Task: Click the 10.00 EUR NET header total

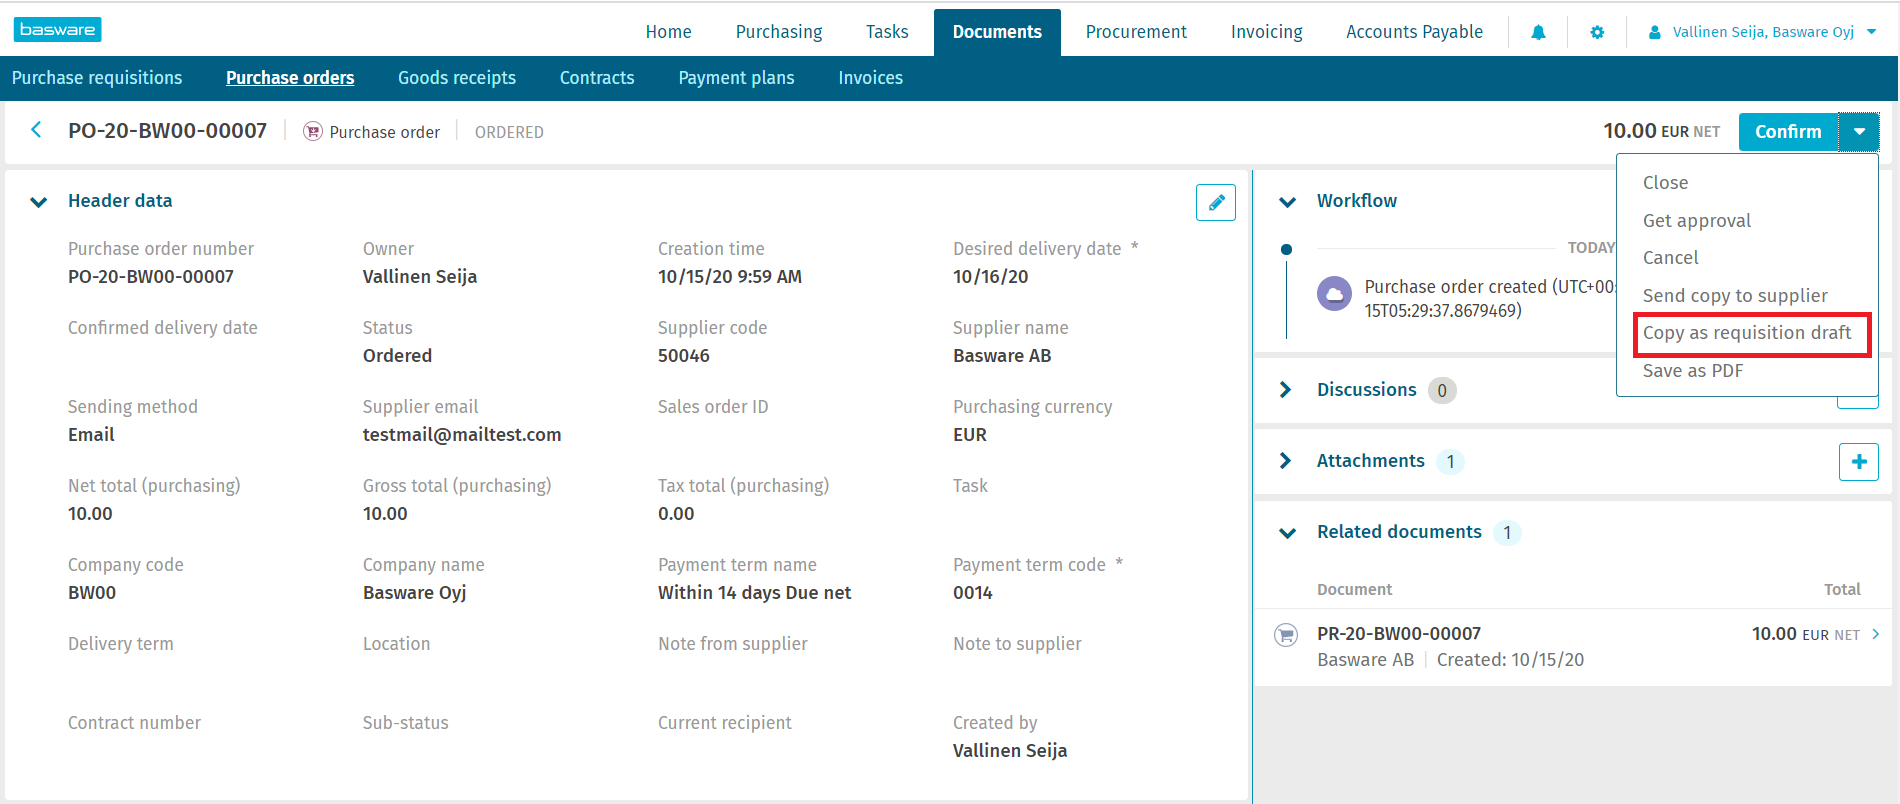Action: tap(1662, 131)
